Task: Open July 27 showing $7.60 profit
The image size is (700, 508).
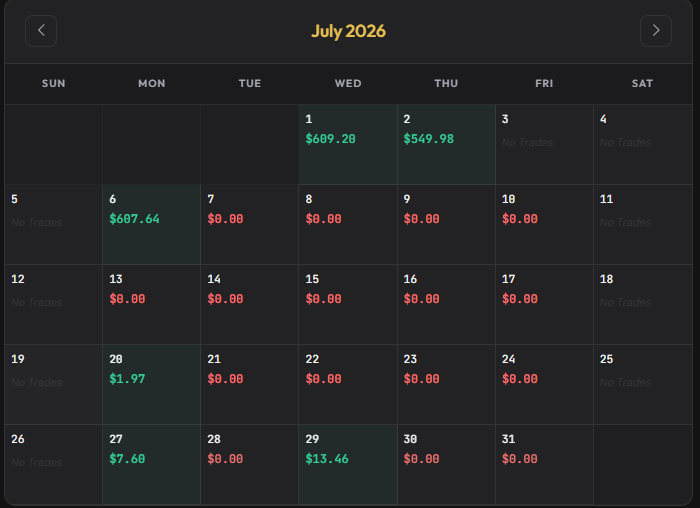Action: click(152, 465)
